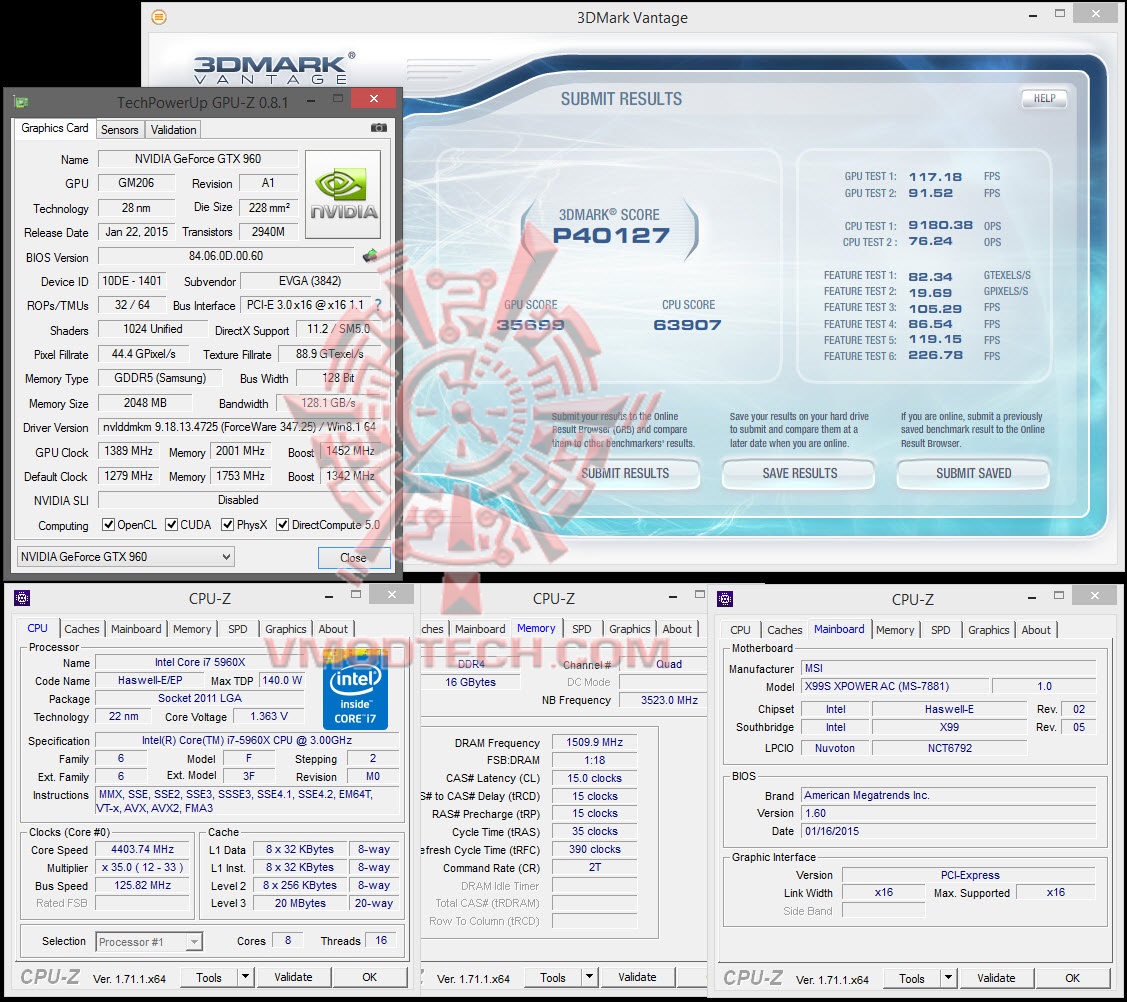Click the 3DMark Vantage orange title icon
The height and width of the screenshot is (1002, 1127).
[160, 17]
